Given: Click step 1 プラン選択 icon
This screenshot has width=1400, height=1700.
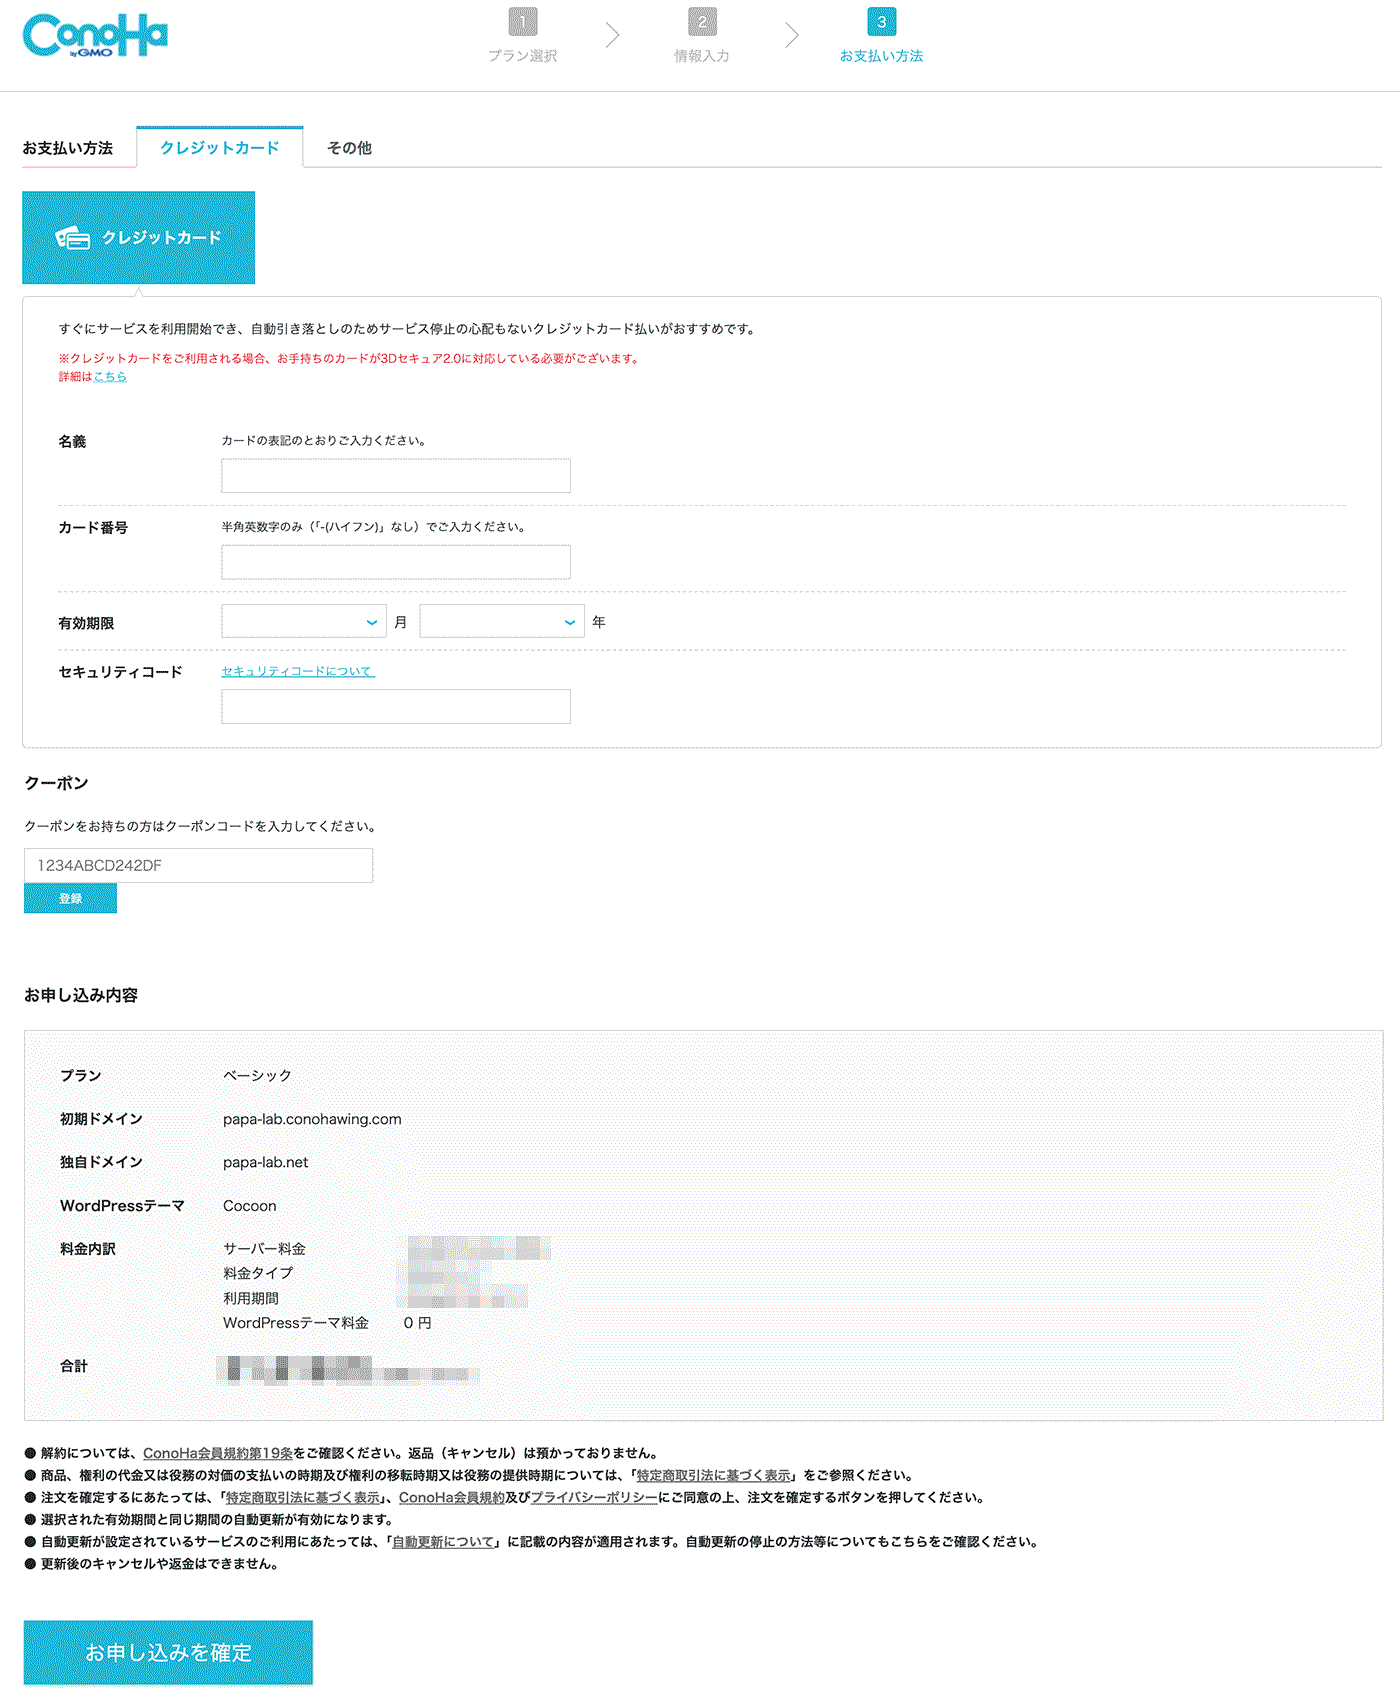Looking at the screenshot, I should [522, 22].
